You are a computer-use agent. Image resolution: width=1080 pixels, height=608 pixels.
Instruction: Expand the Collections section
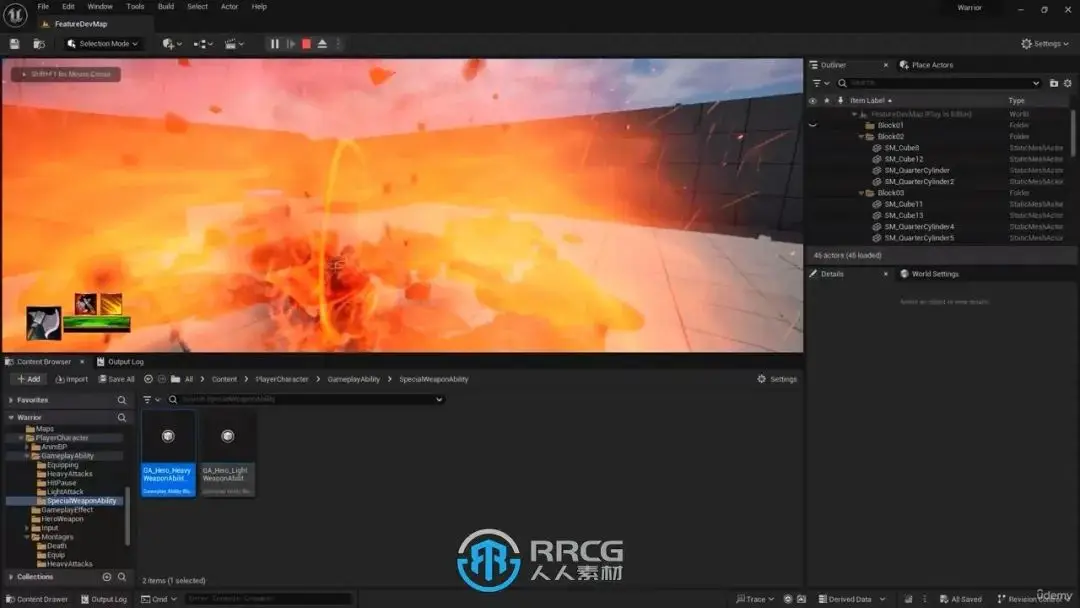point(11,577)
